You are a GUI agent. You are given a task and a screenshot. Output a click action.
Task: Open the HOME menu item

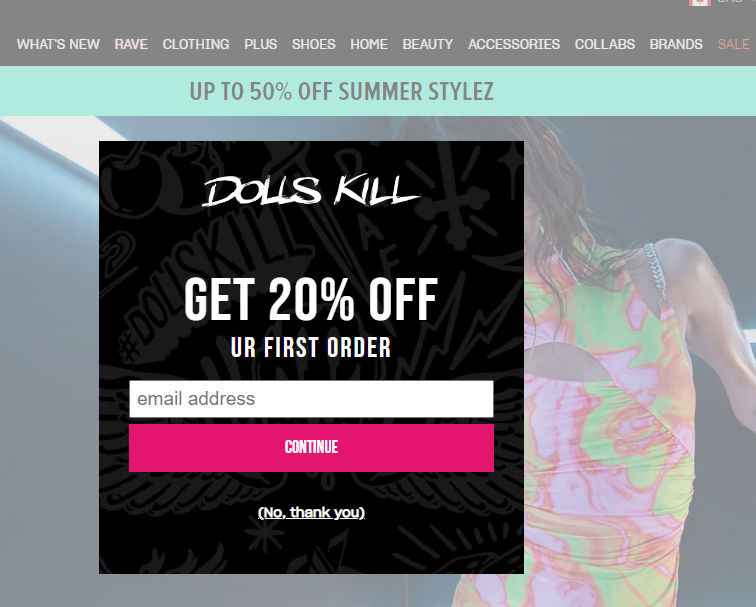tap(369, 44)
